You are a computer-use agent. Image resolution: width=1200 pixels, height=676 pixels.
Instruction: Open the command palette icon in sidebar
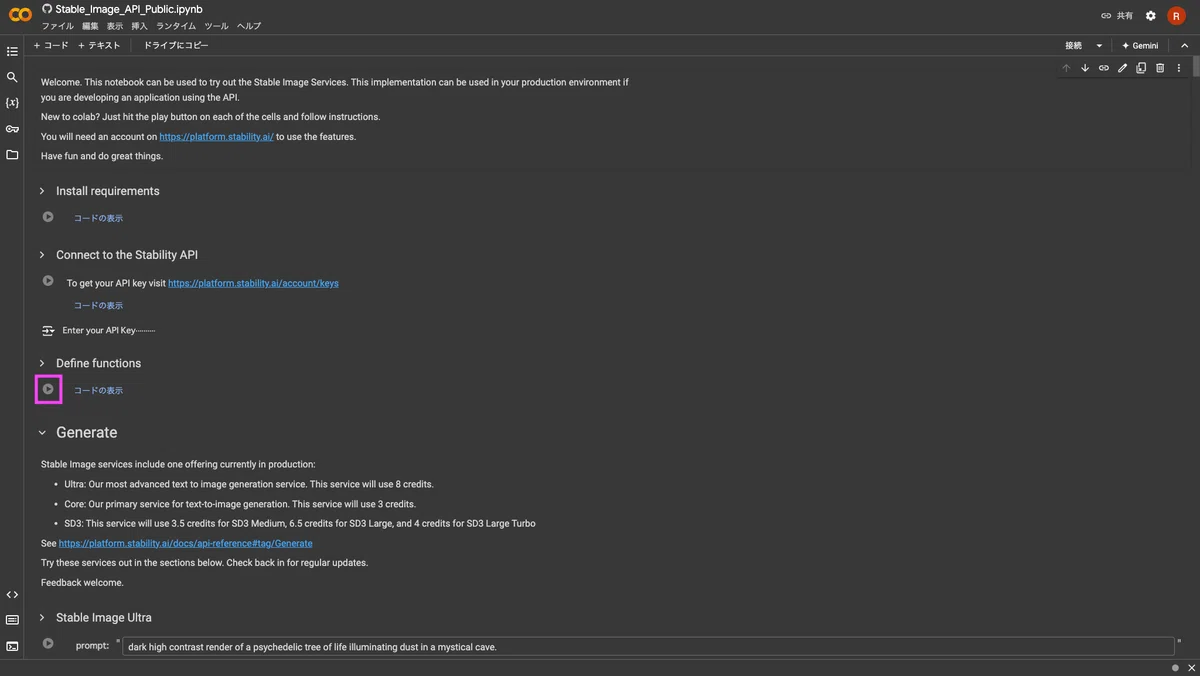coord(12,620)
